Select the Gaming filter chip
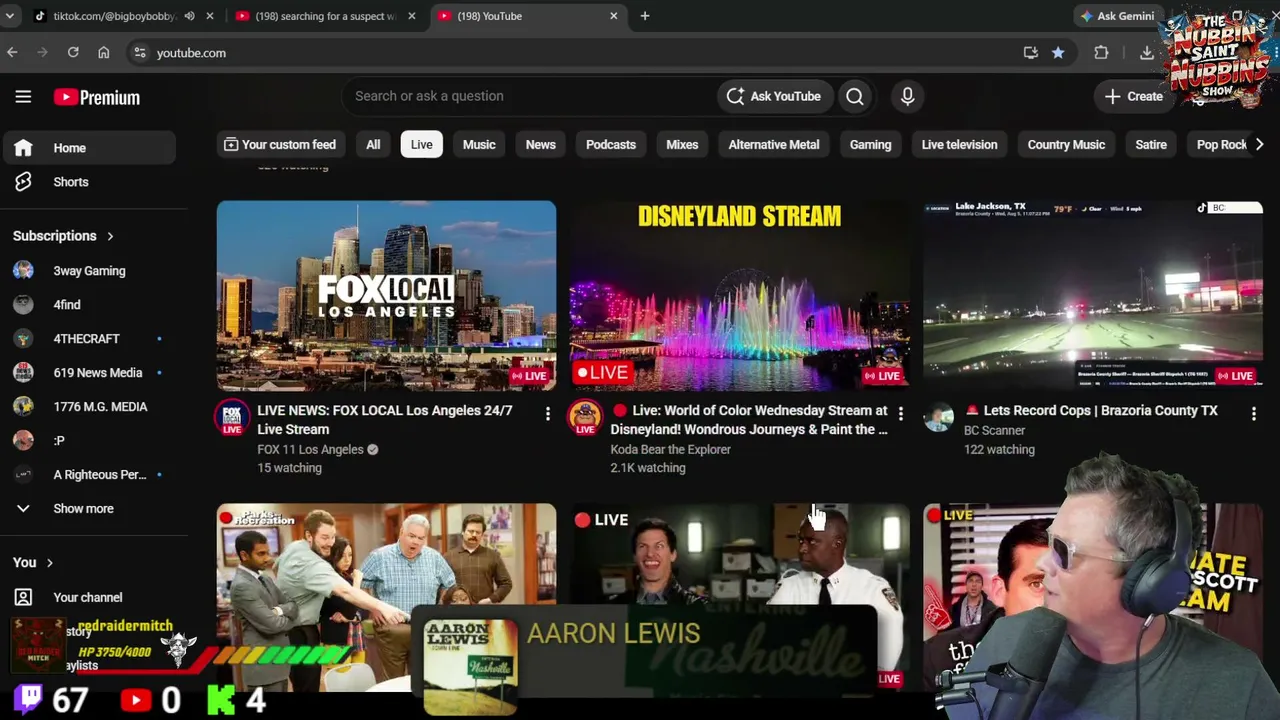Screen dimensions: 1280x720 pos(870,145)
